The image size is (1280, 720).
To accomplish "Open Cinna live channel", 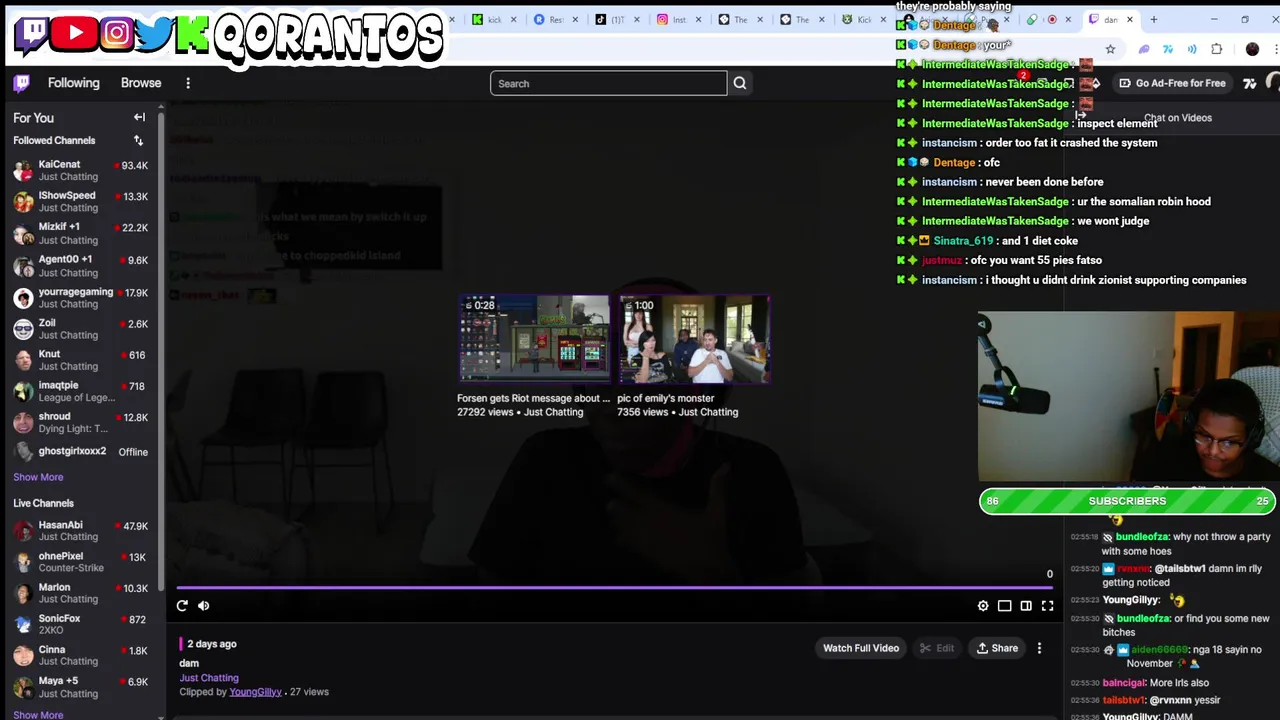I will (80, 655).
